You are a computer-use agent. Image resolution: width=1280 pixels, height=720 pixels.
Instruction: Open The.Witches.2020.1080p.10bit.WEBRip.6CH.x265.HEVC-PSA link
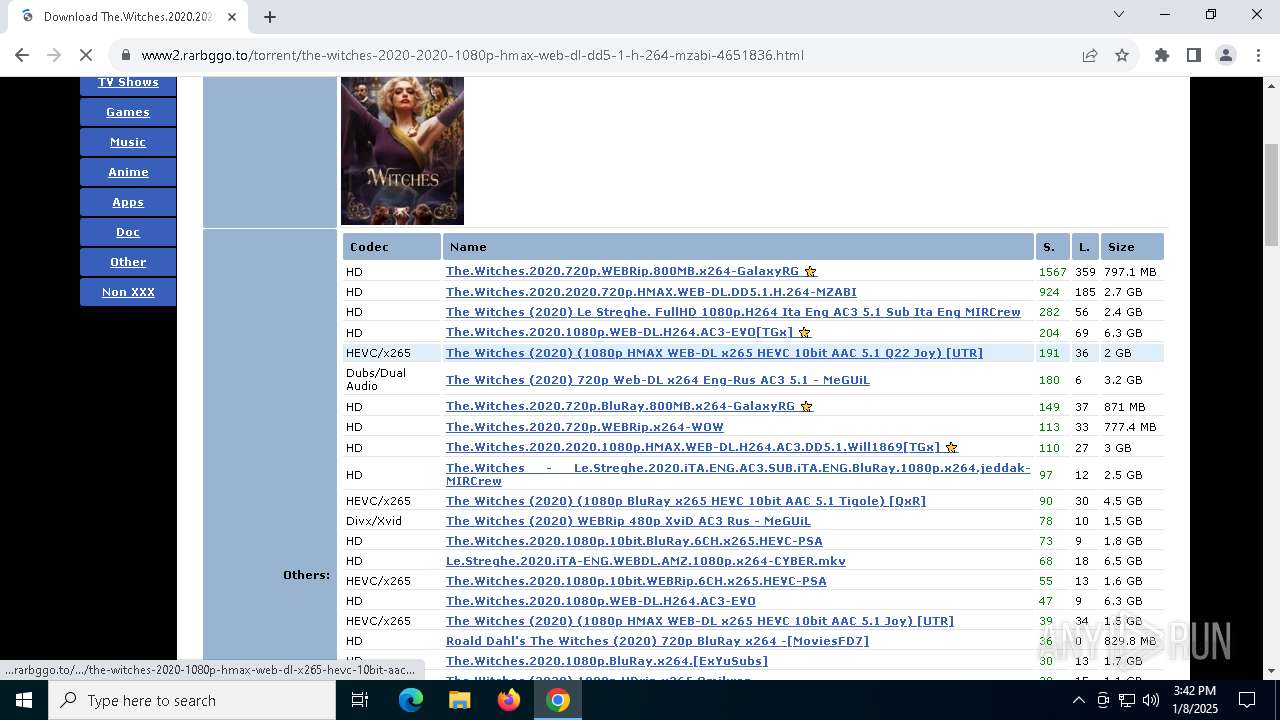click(636, 581)
